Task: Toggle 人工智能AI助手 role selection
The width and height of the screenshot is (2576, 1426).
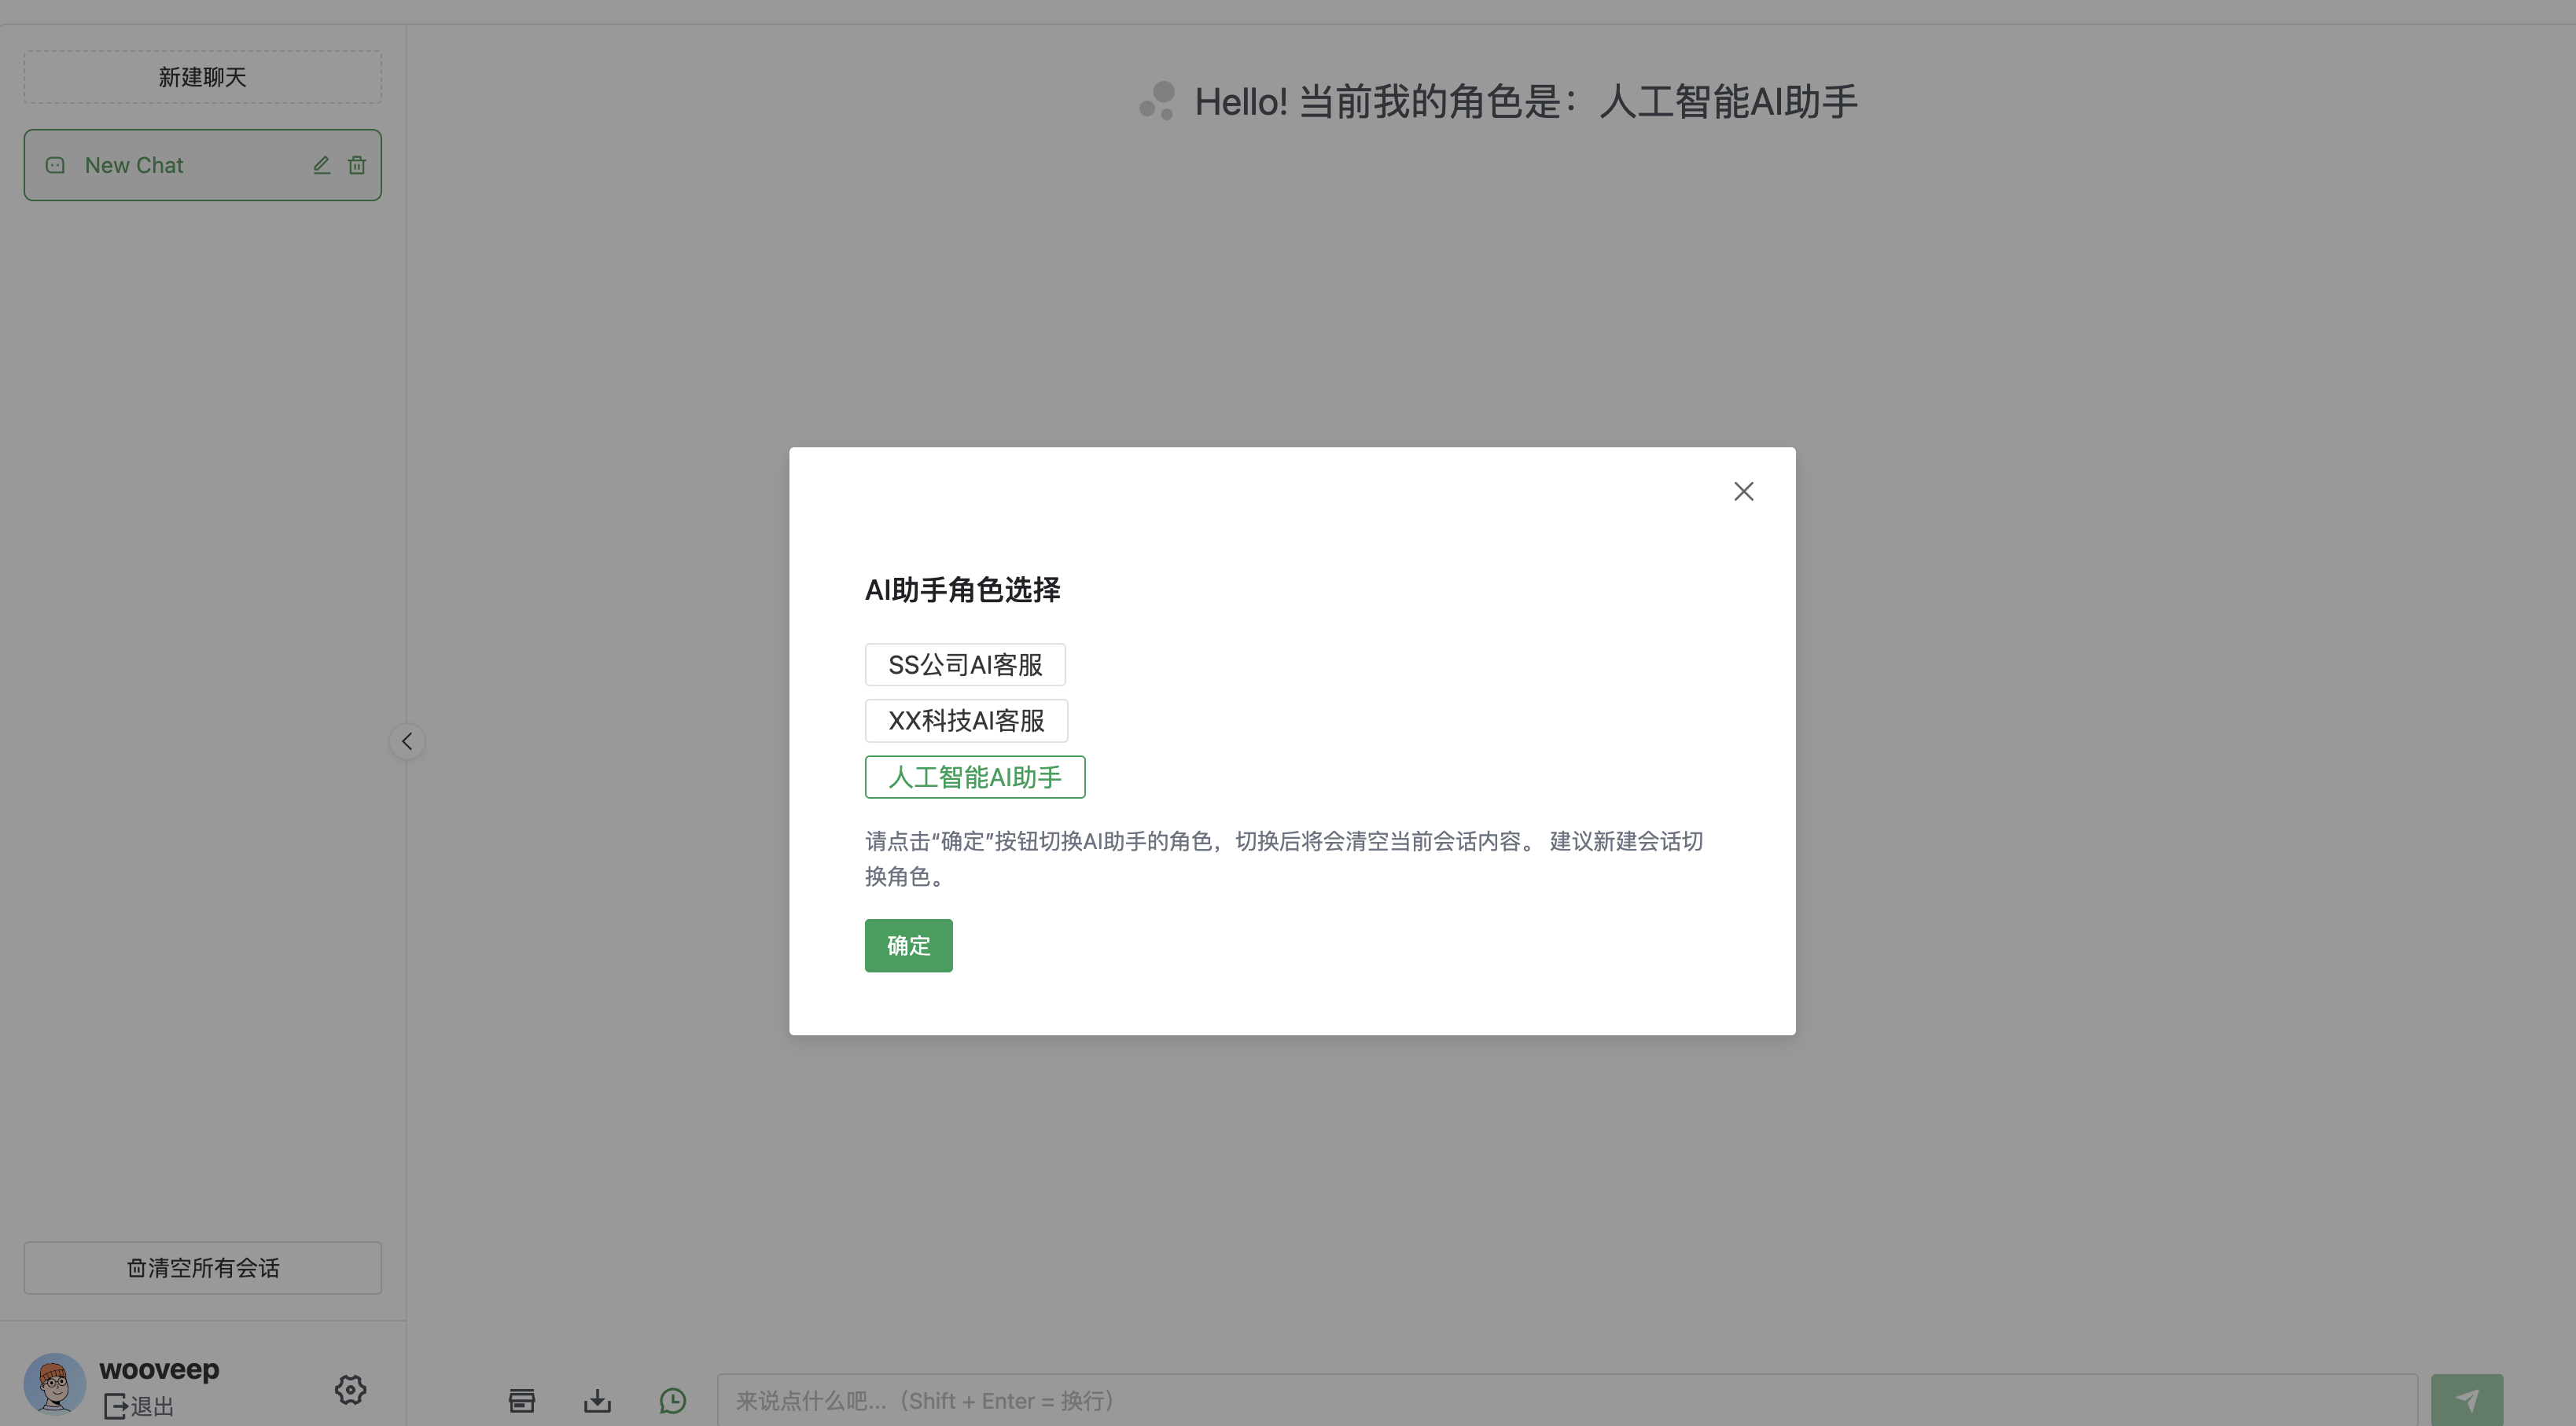Action: (x=974, y=776)
